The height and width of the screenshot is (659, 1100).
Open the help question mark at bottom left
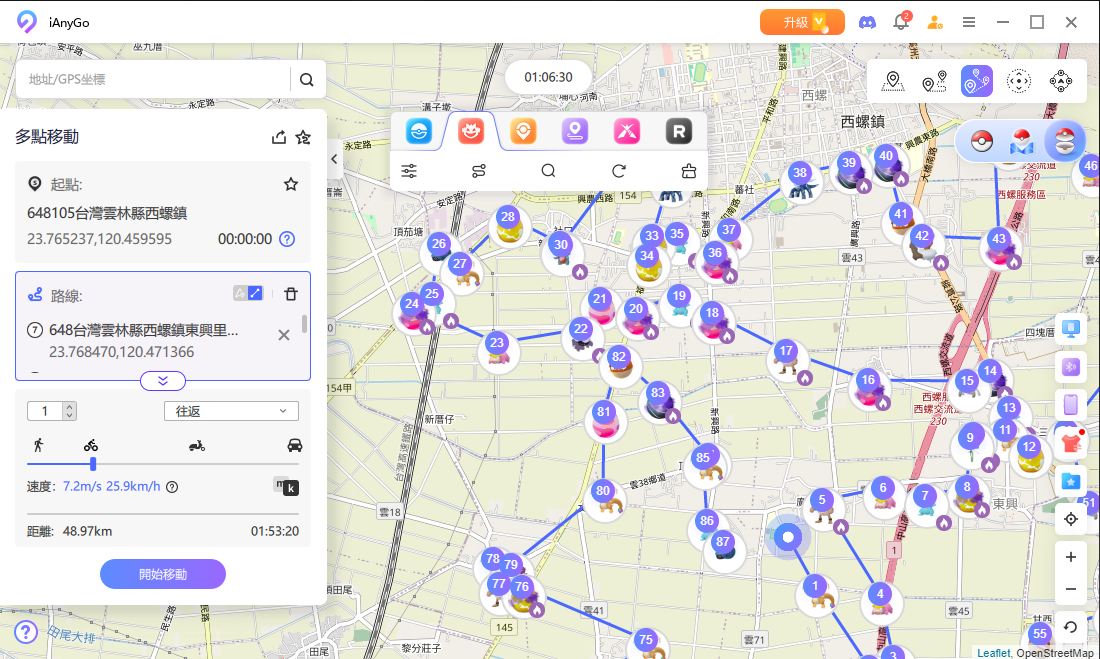26,632
